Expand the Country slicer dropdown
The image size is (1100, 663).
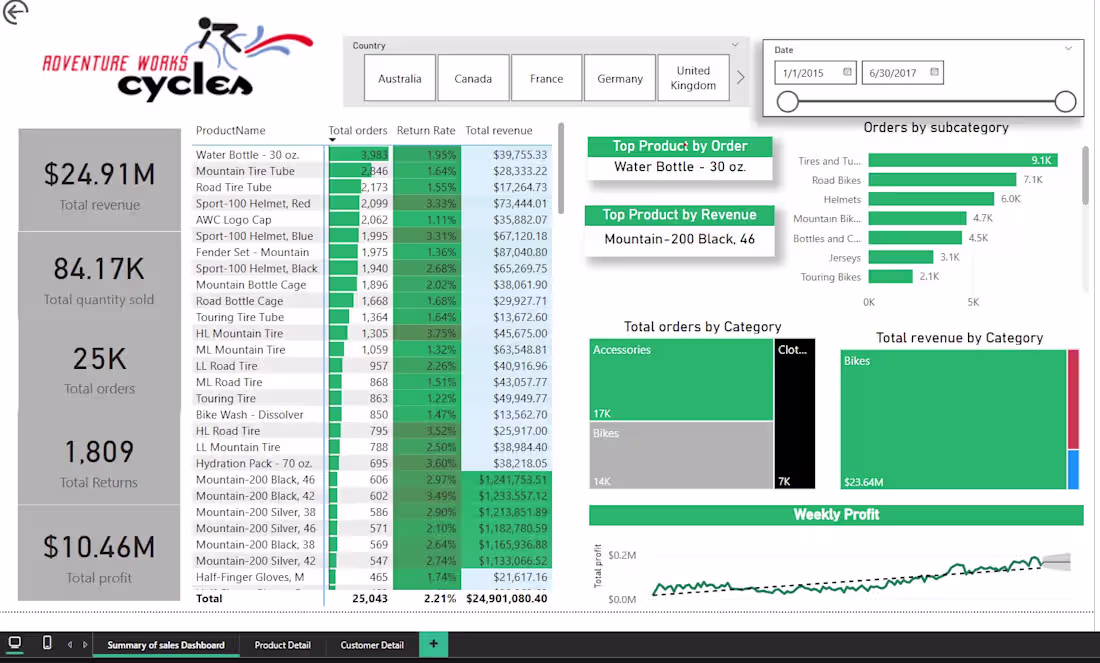click(734, 45)
